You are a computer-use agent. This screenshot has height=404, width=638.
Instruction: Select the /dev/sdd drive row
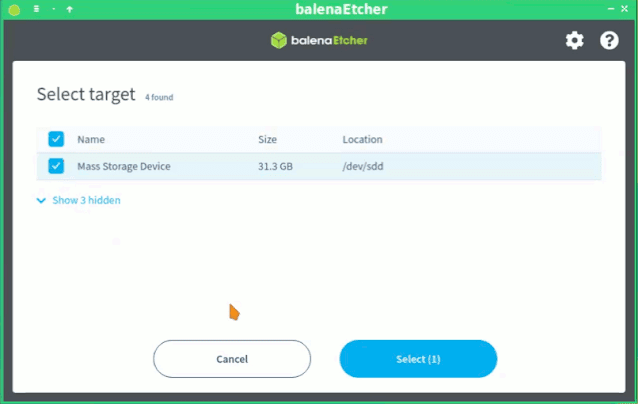[319, 166]
